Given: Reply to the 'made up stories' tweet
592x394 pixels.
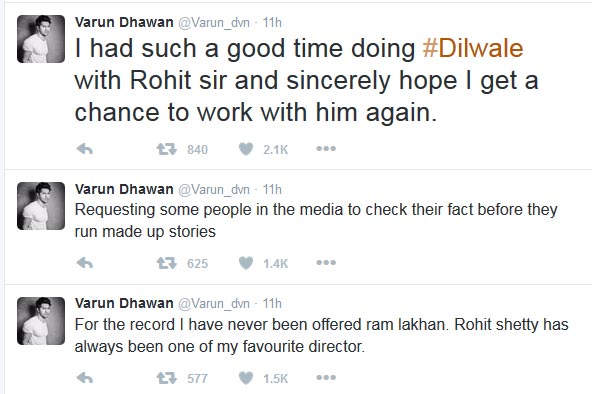Looking at the screenshot, I should click(85, 263).
